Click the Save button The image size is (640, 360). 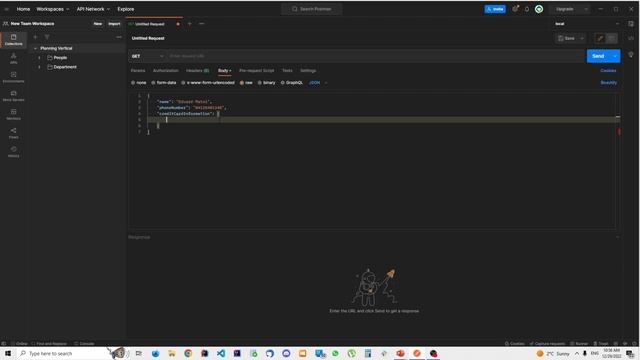tap(567, 38)
